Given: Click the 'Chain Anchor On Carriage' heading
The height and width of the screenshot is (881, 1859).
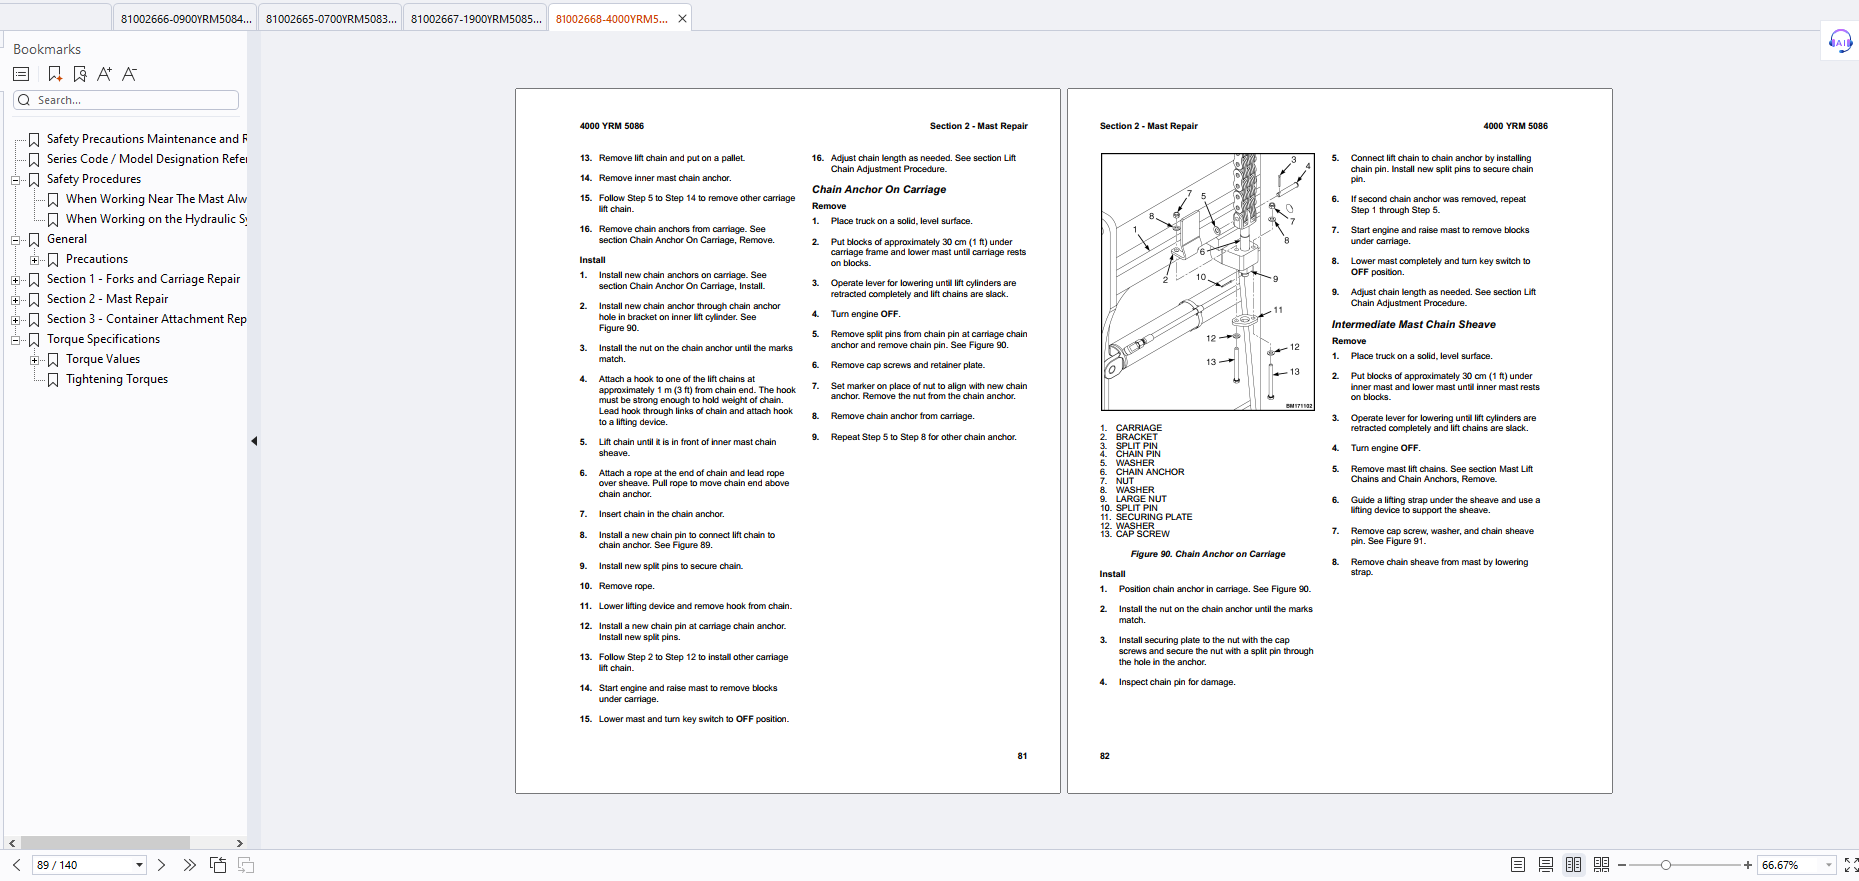Looking at the screenshot, I should pyautogui.click(x=879, y=189).
